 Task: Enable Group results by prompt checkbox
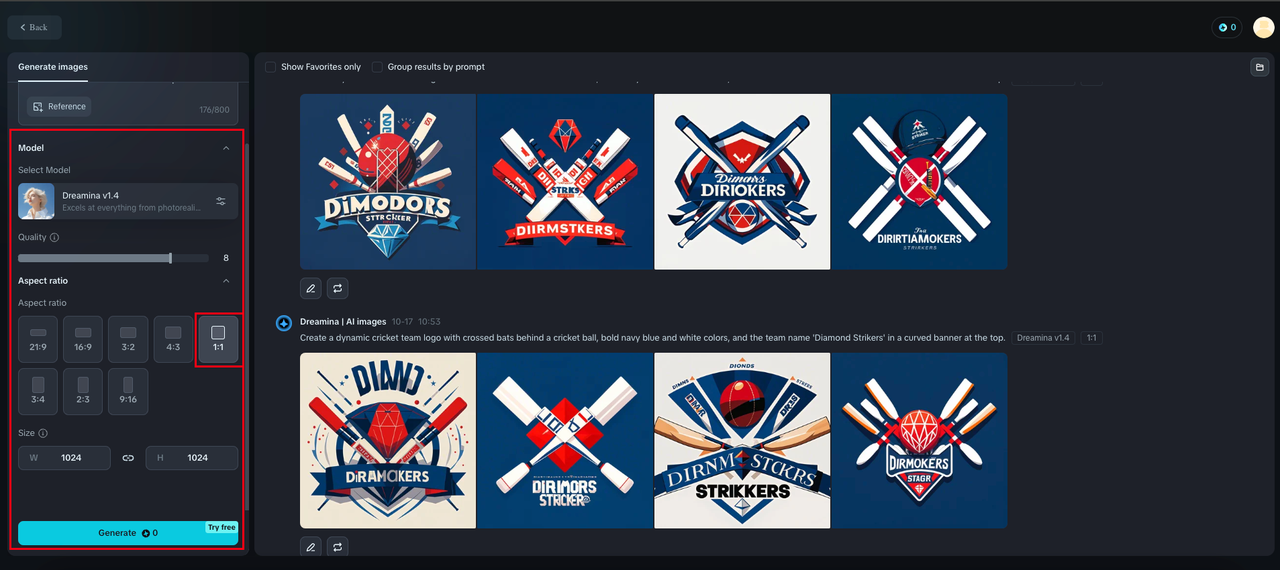pos(377,67)
